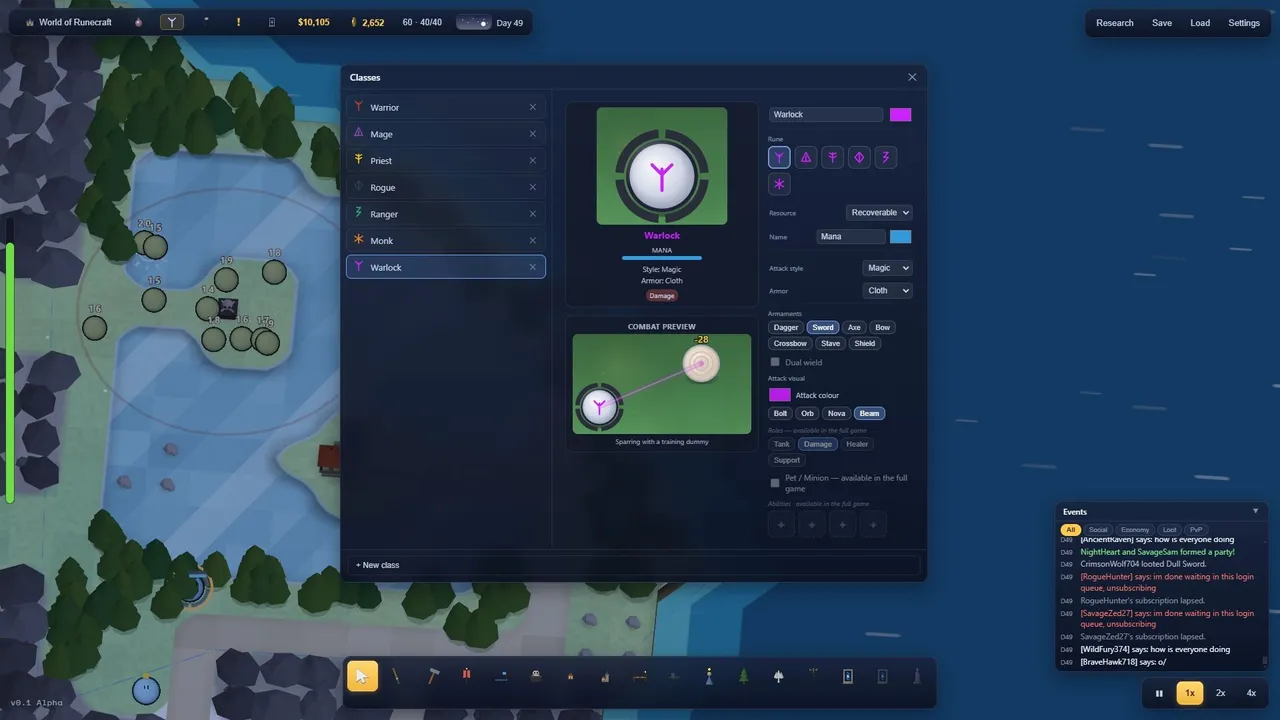The image size is (1280, 720).
Task: Pick the Nova attack visual
Action: (x=837, y=413)
